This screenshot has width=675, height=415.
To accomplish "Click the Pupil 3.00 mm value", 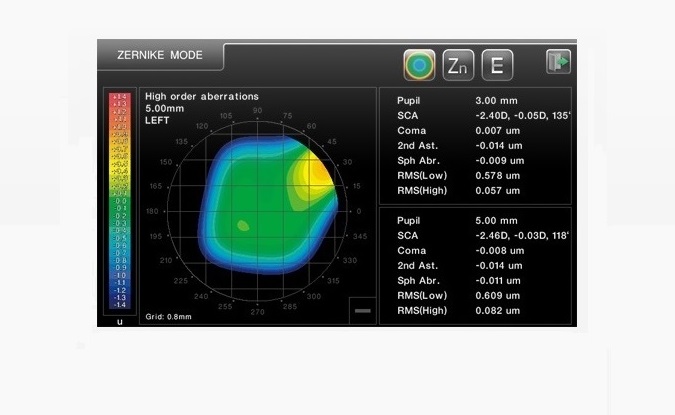I will (496, 101).
